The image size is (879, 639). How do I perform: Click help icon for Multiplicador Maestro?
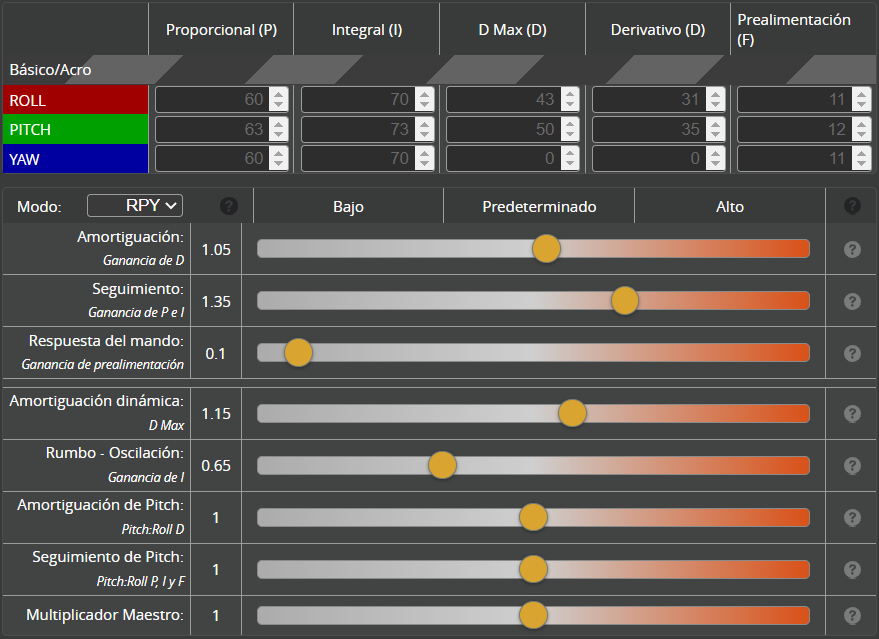pos(852,616)
